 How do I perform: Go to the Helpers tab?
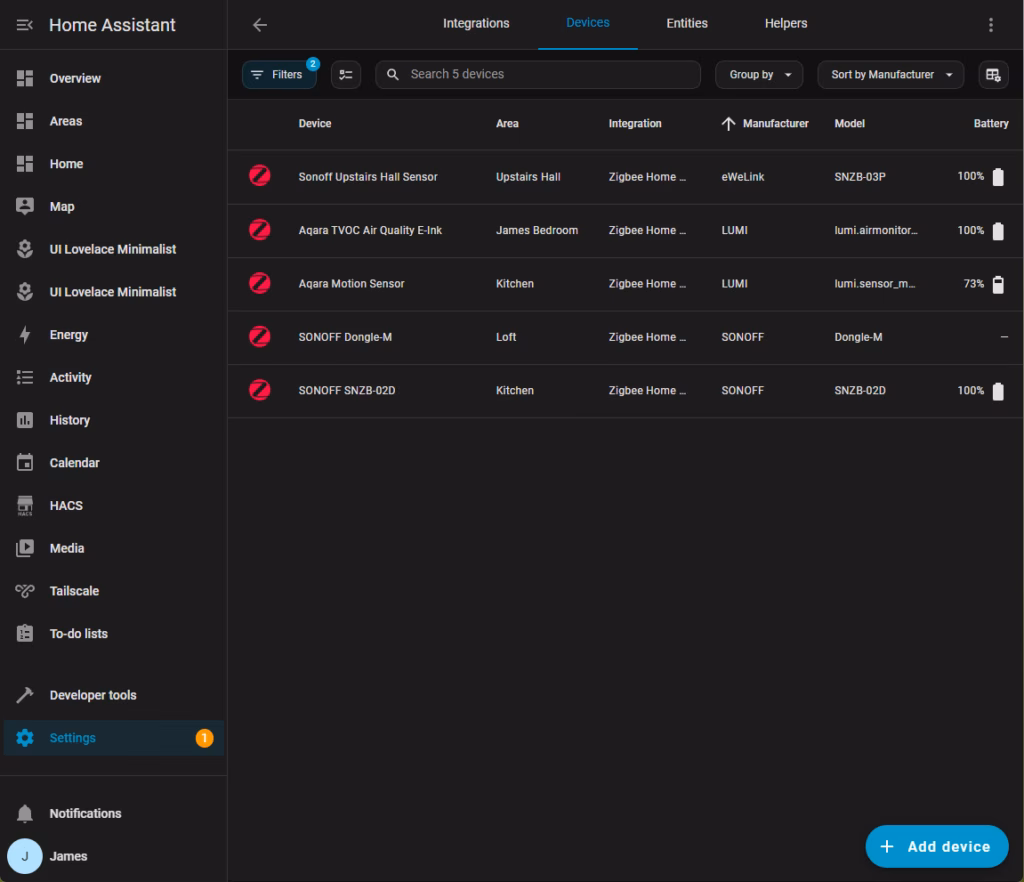click(x=786, y=24)
